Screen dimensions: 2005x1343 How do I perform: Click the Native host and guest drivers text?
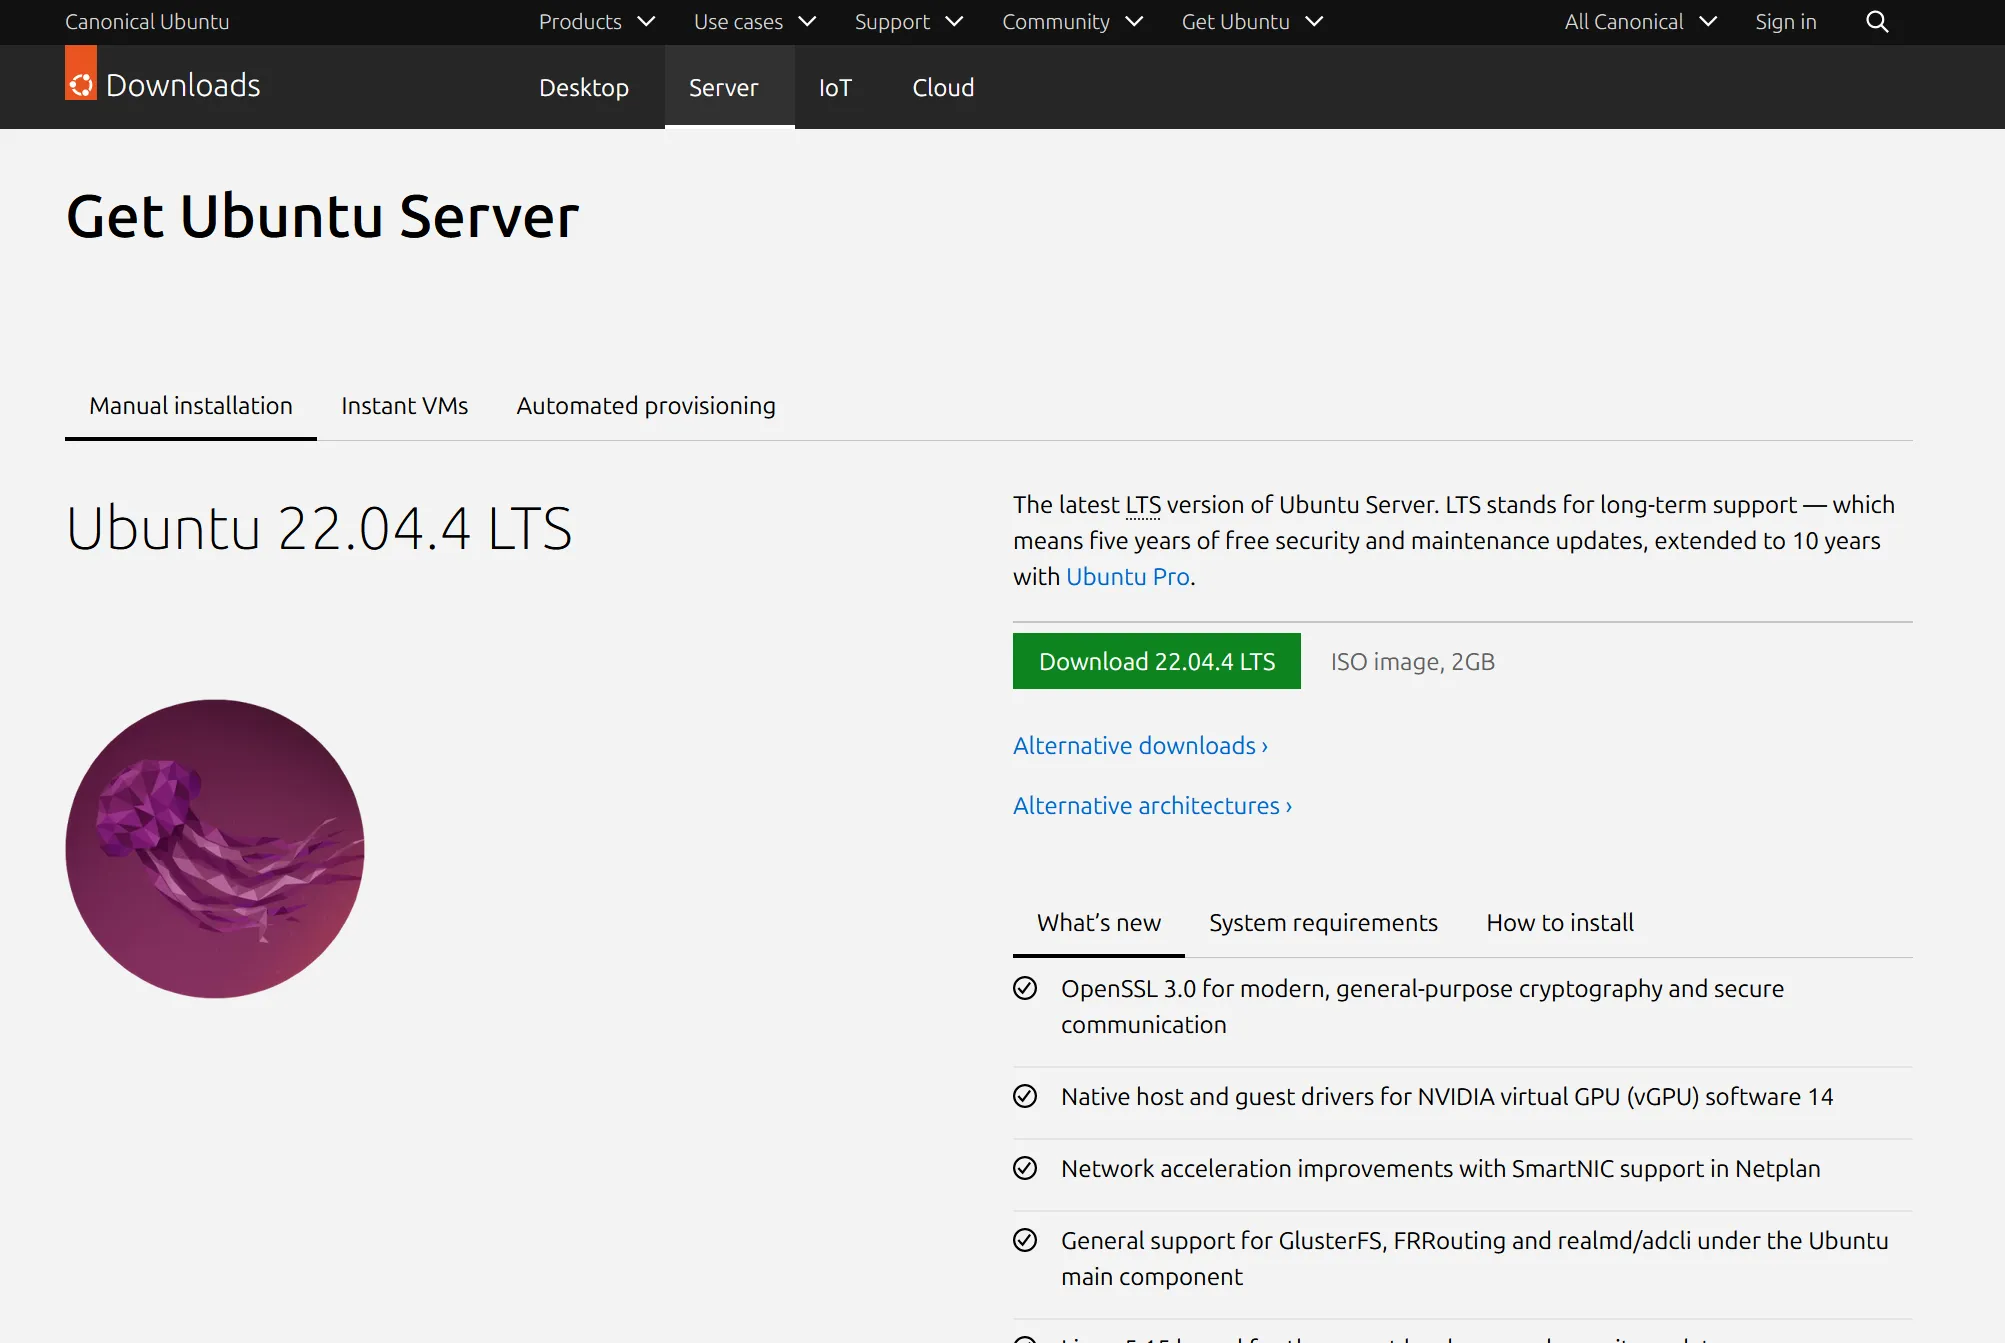click(x=1447, y=1097)
